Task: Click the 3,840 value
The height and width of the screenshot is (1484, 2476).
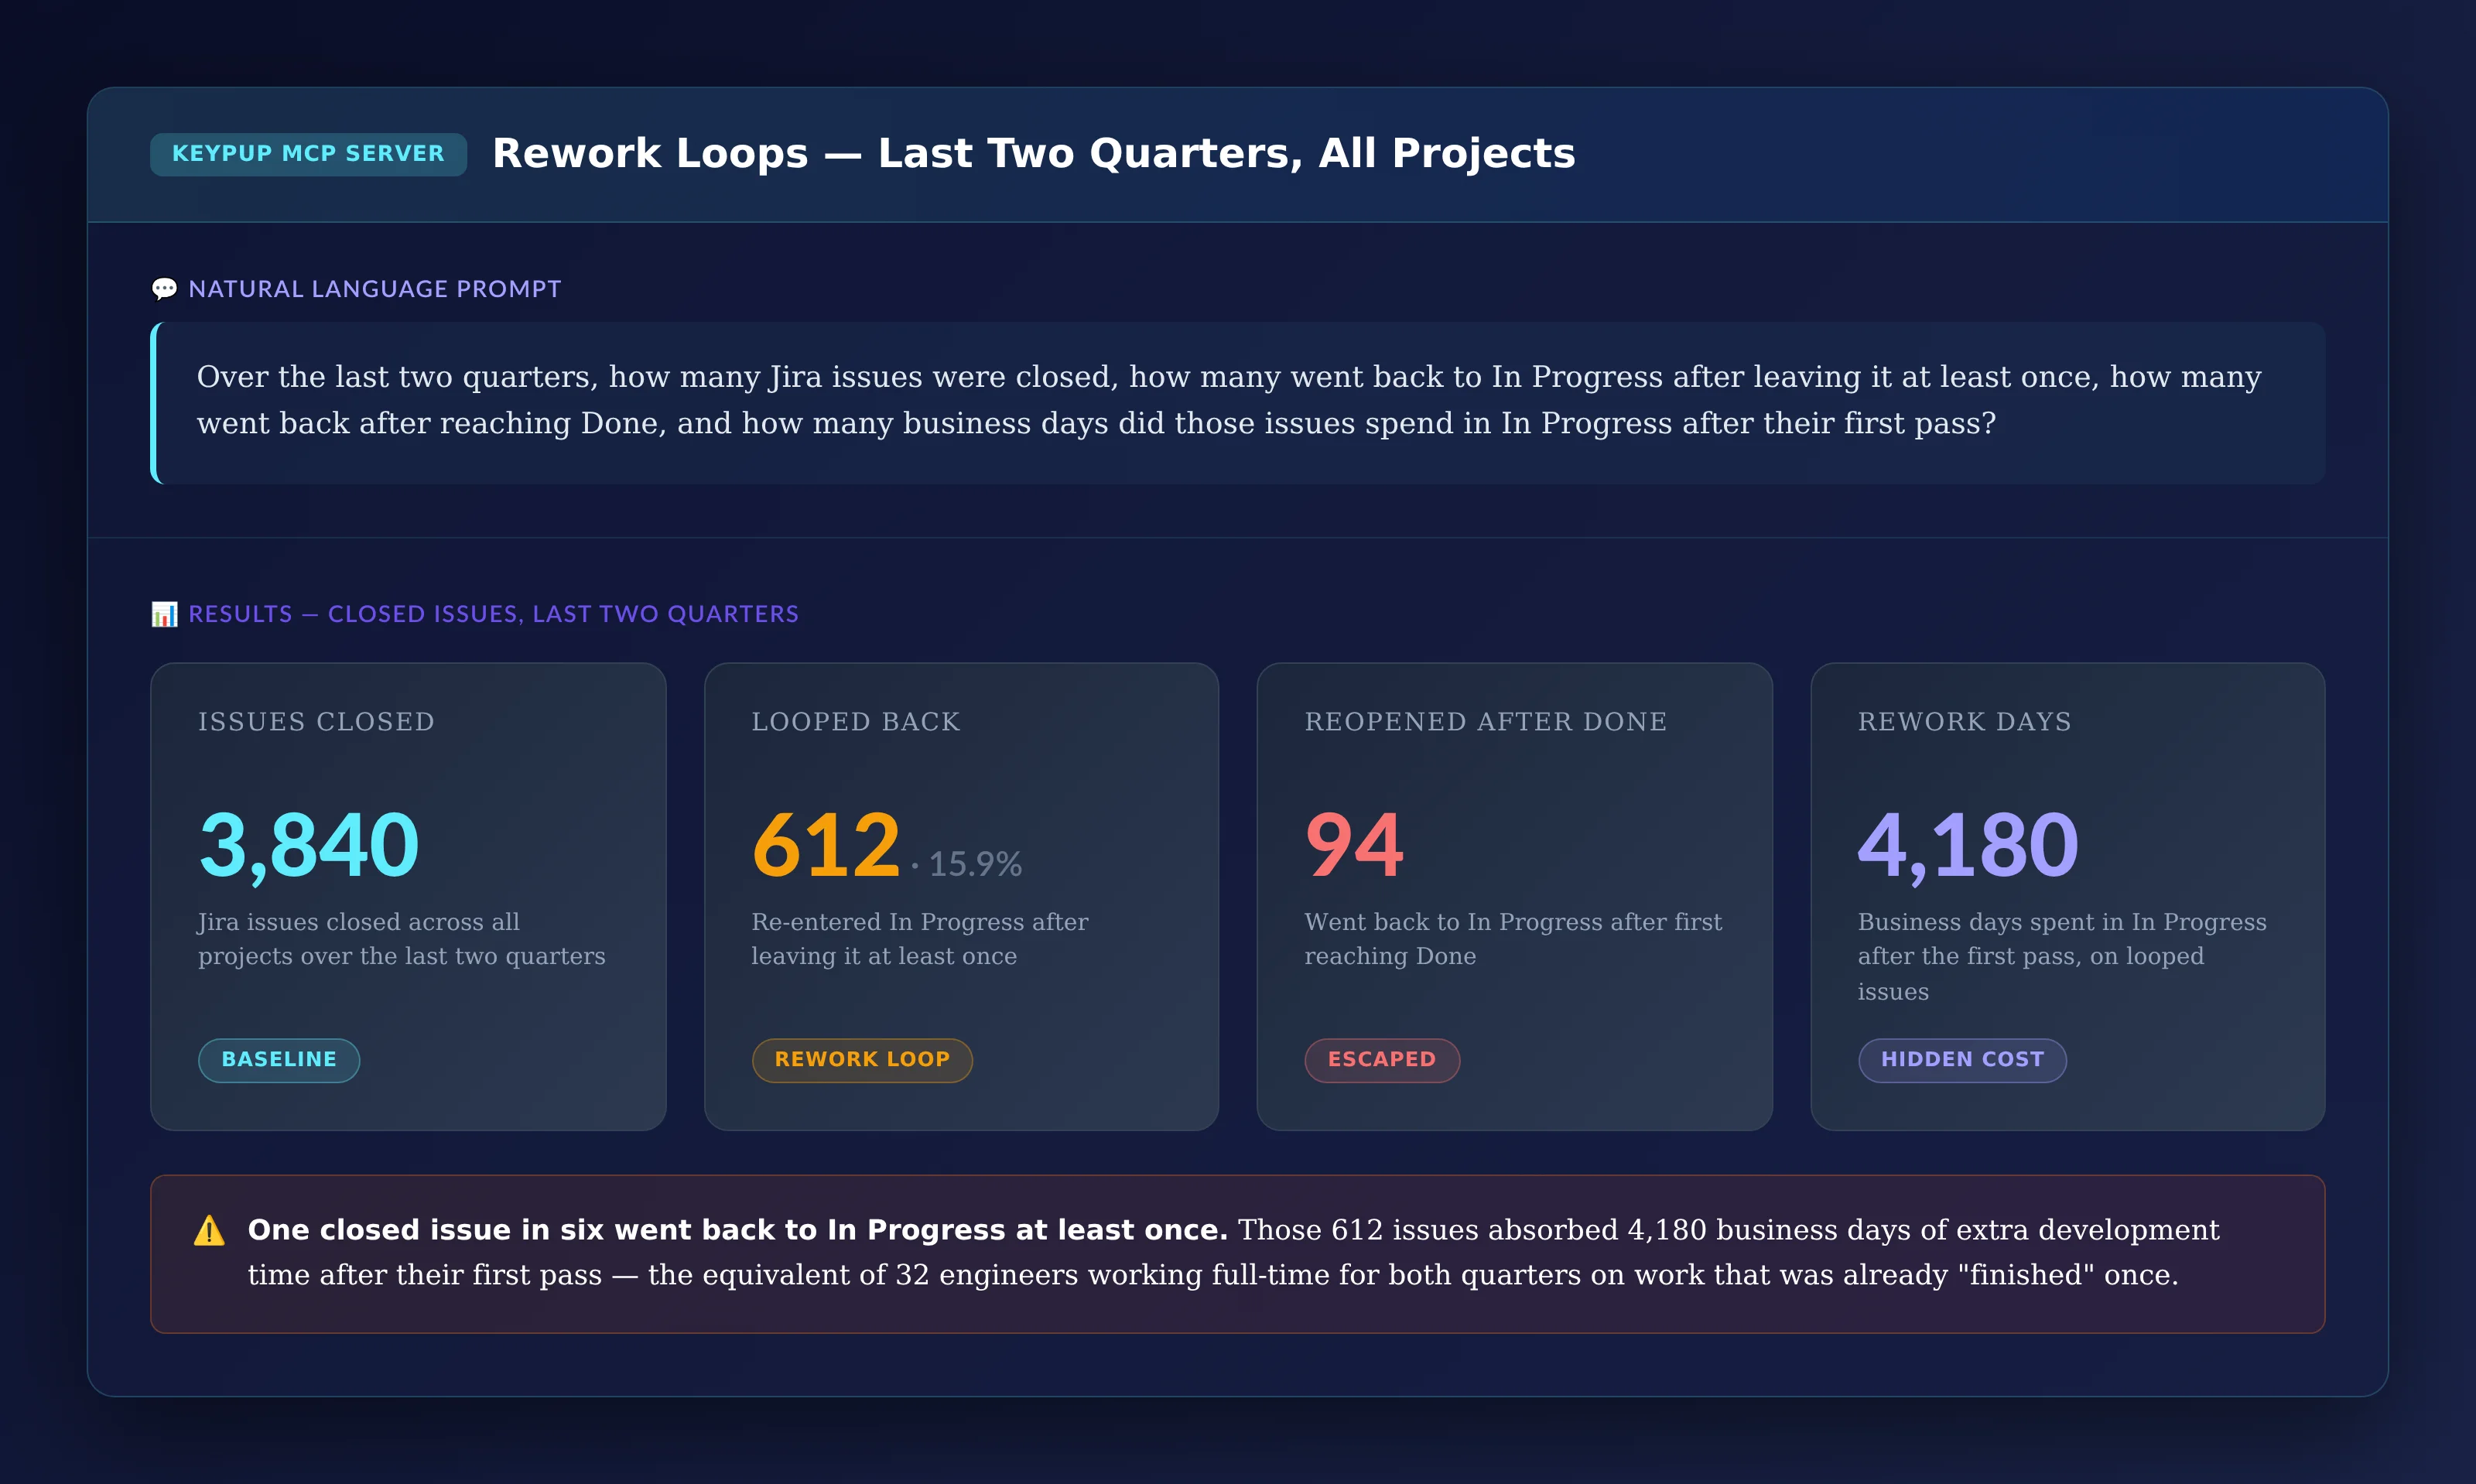Action: [x=309, y=846]
